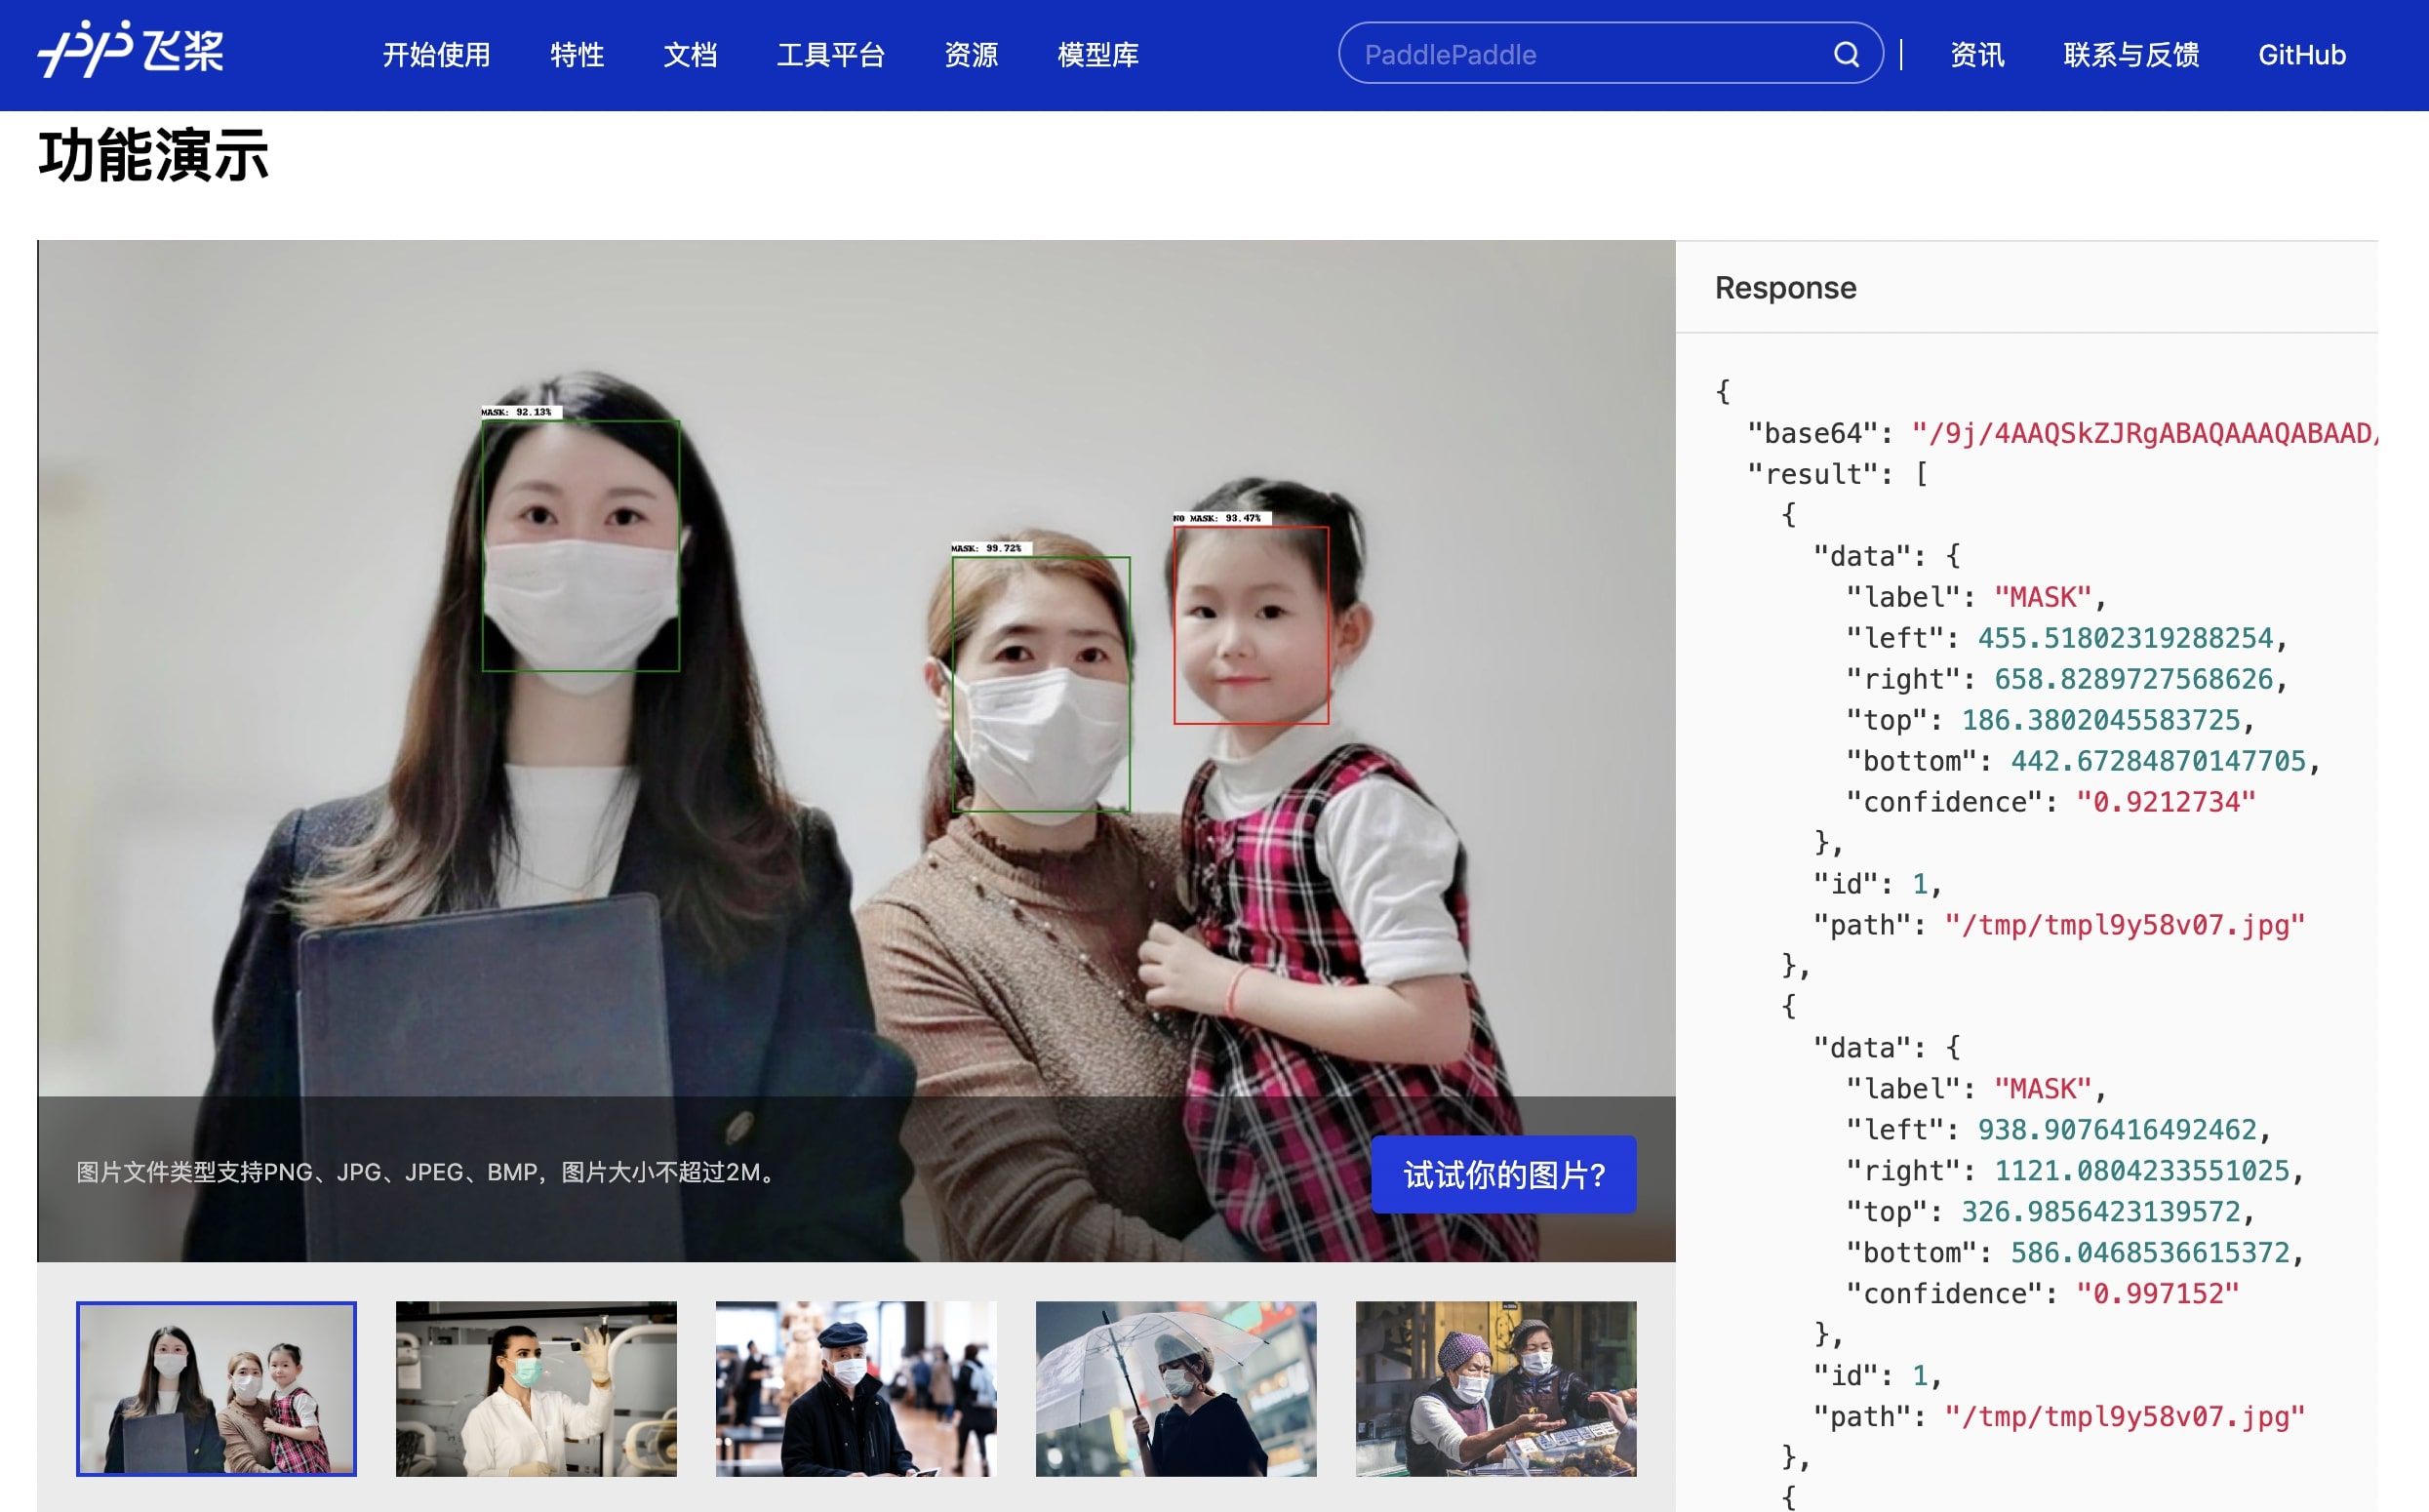Click the right value 1121.0804233551025

click(2141, 1171)
